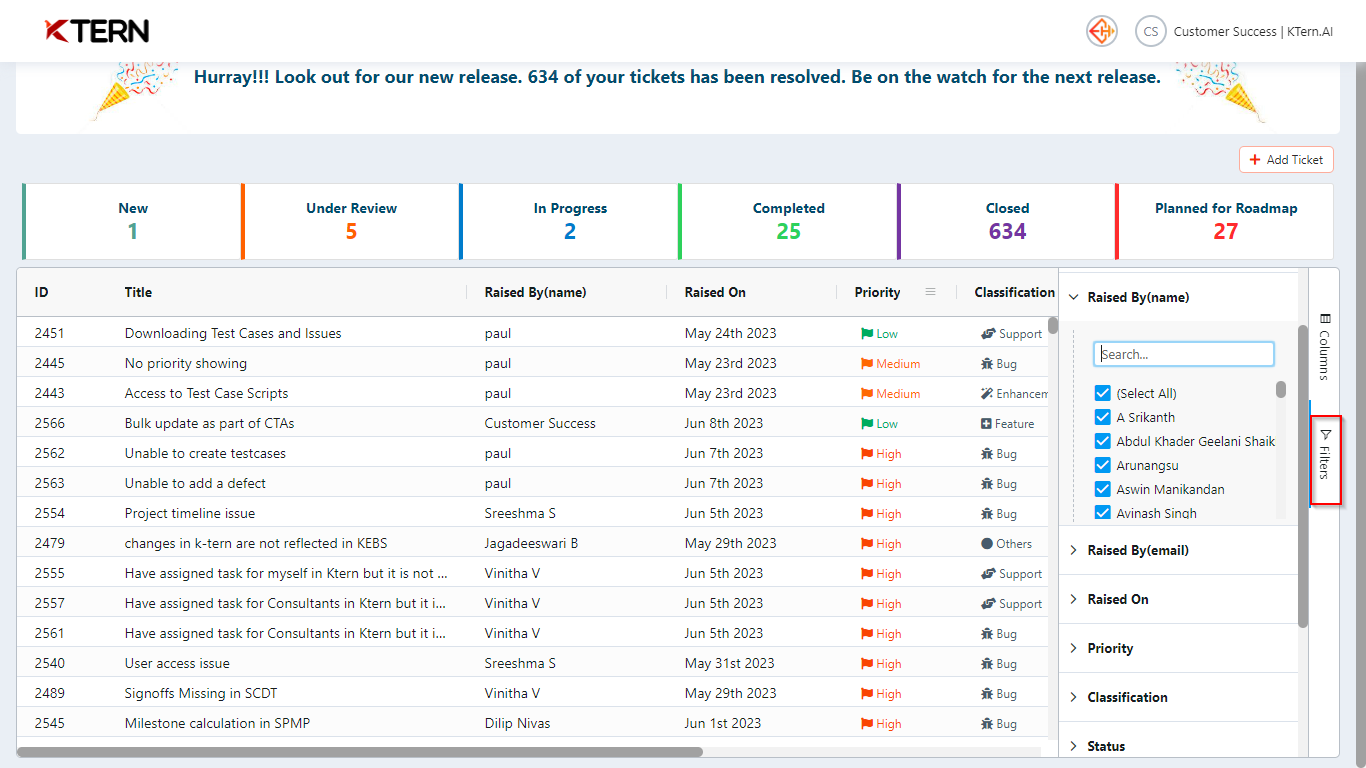The height and width of the screenshot is (768, 1366).
Task: Click Bug icon for ticket 2545
Action: pyautogui.click(x=987, y=724)
